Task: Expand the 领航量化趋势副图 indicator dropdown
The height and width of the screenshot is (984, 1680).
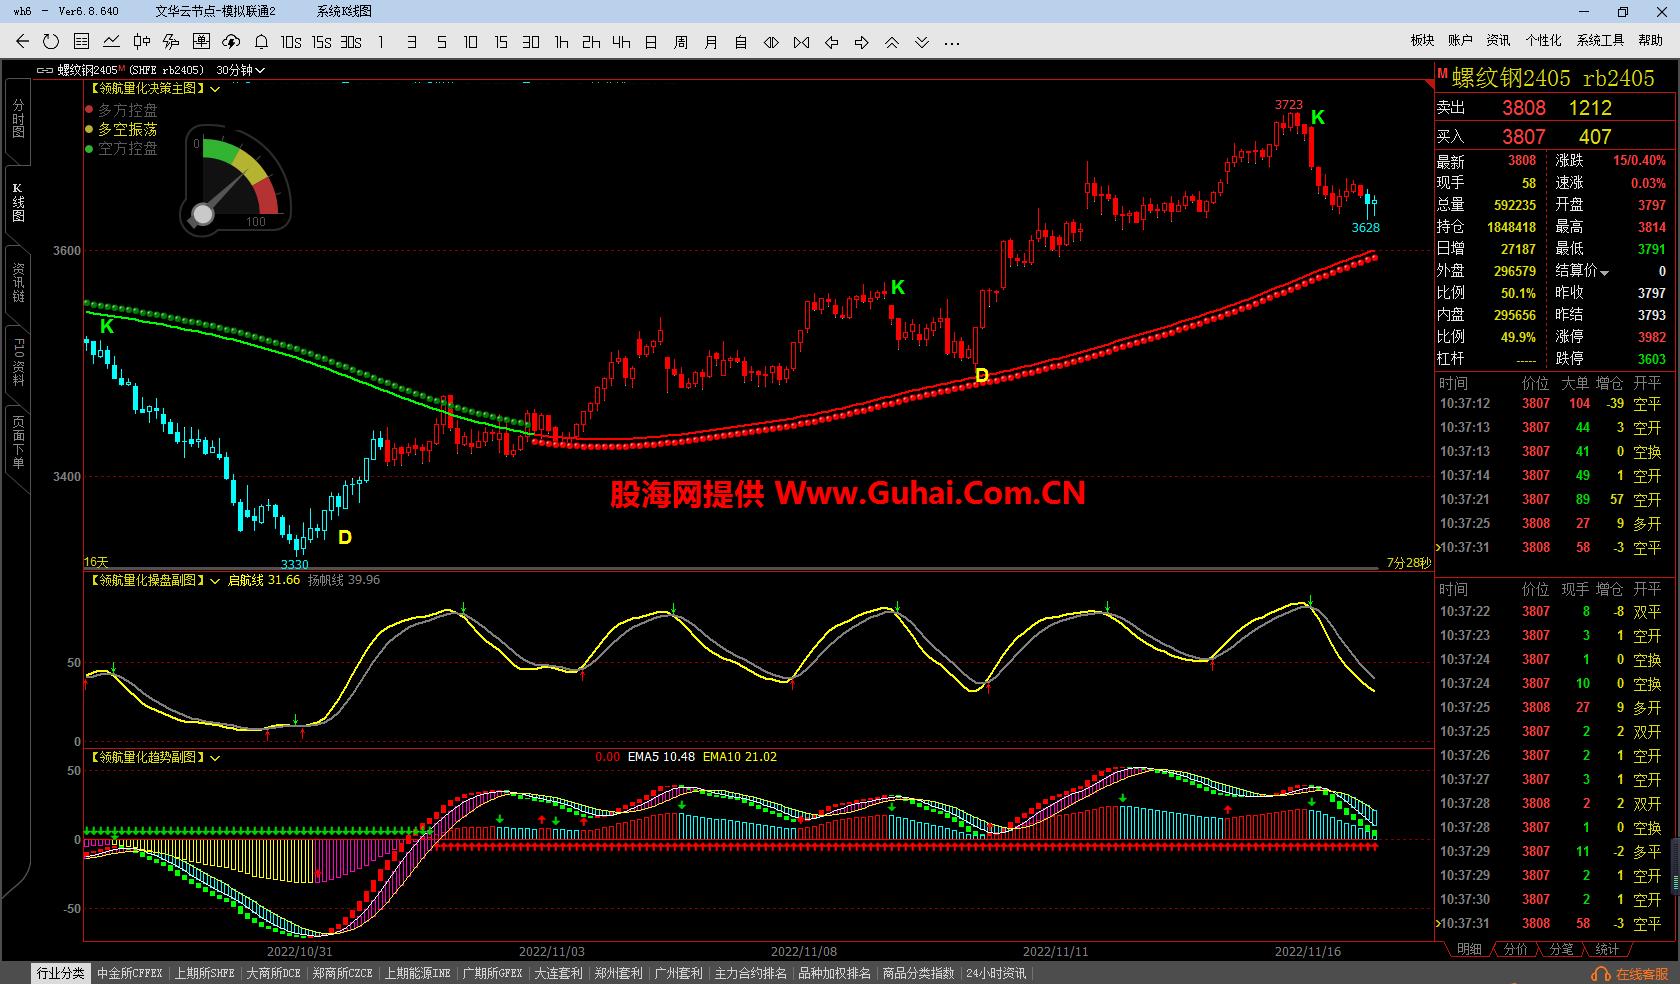Action: pyautogui.click(x=215, y=758)
